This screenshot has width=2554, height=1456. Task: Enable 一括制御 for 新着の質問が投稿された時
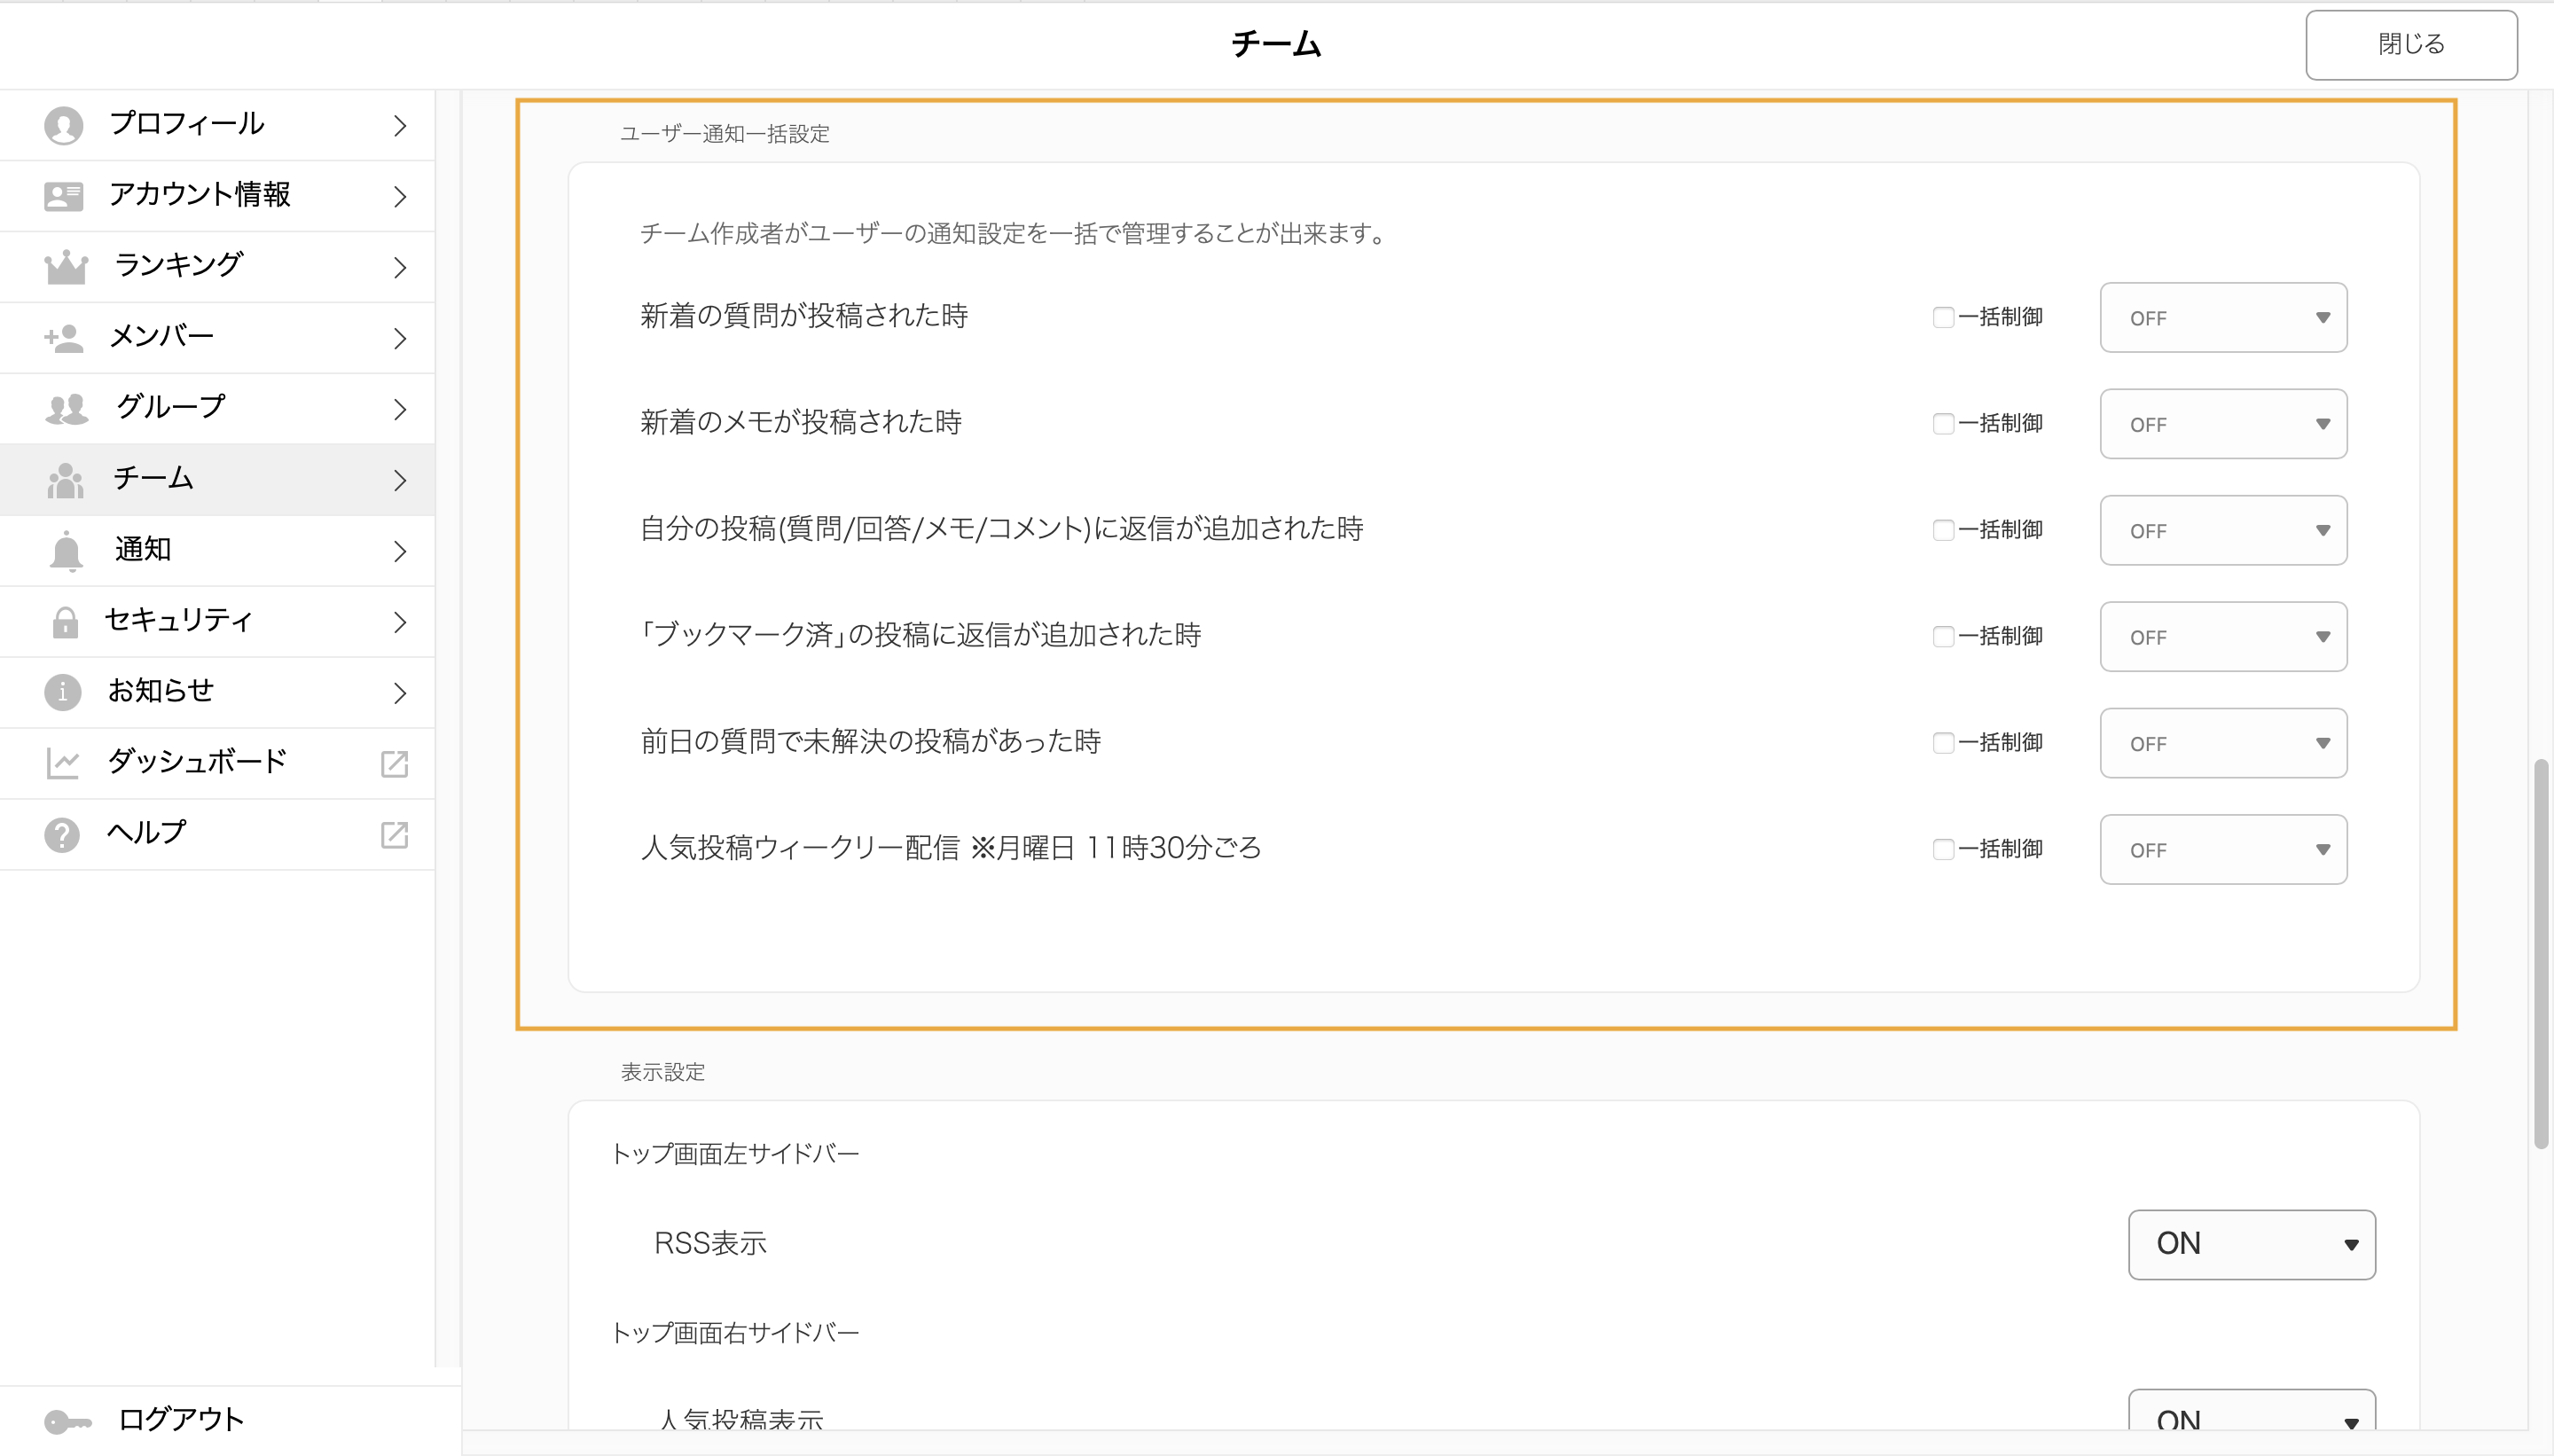1943,318
